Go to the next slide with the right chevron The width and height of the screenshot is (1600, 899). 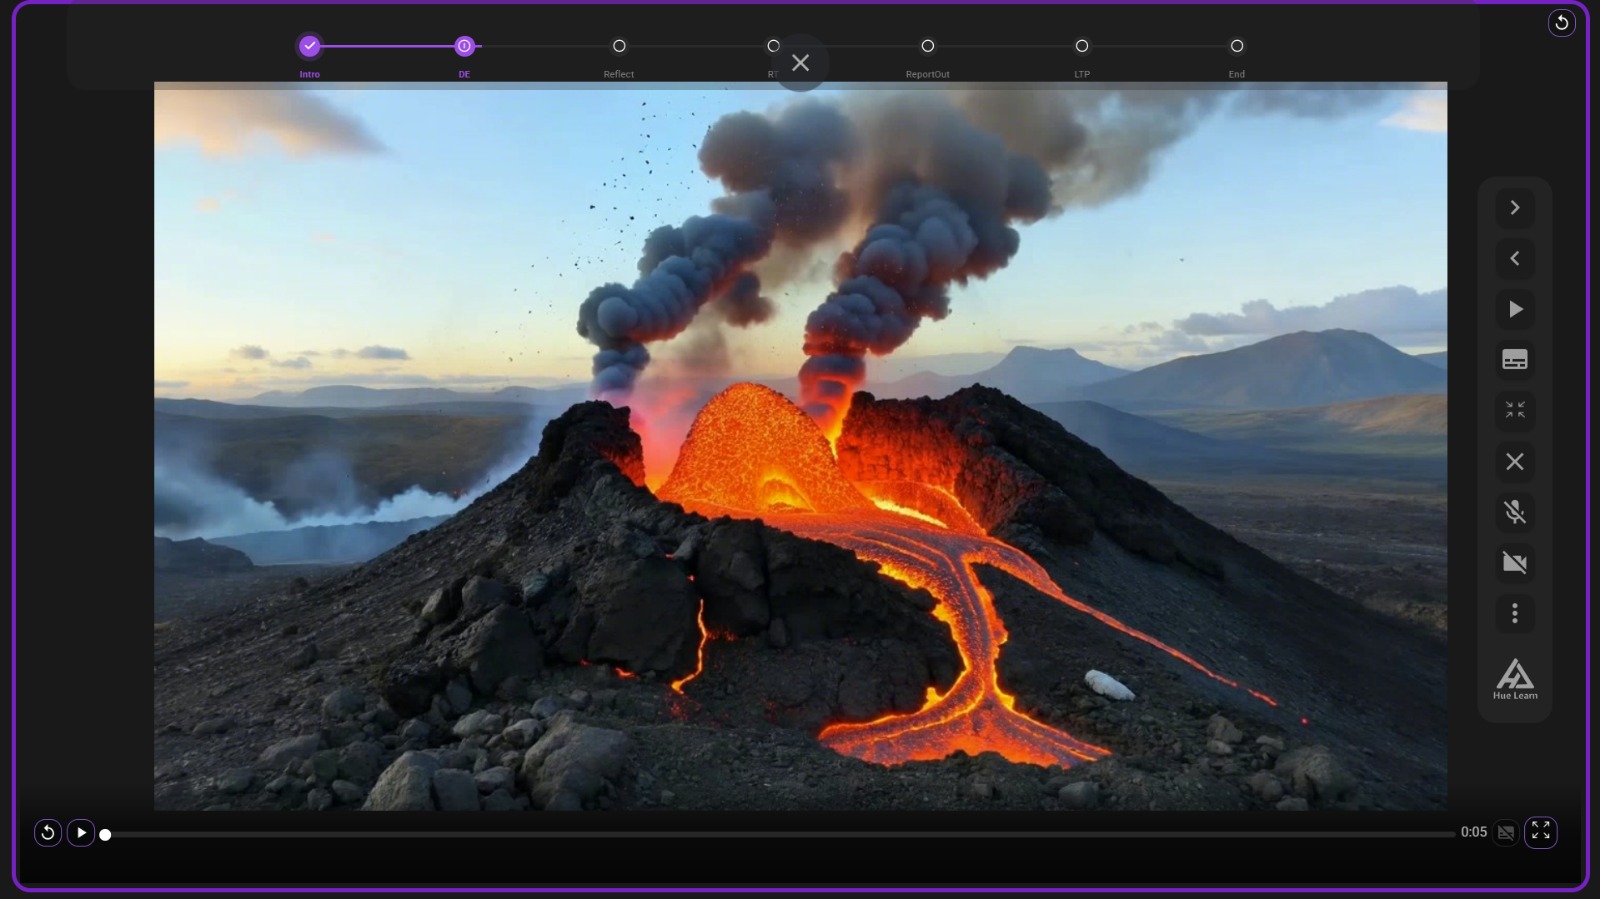click(x=1515, y=207)
